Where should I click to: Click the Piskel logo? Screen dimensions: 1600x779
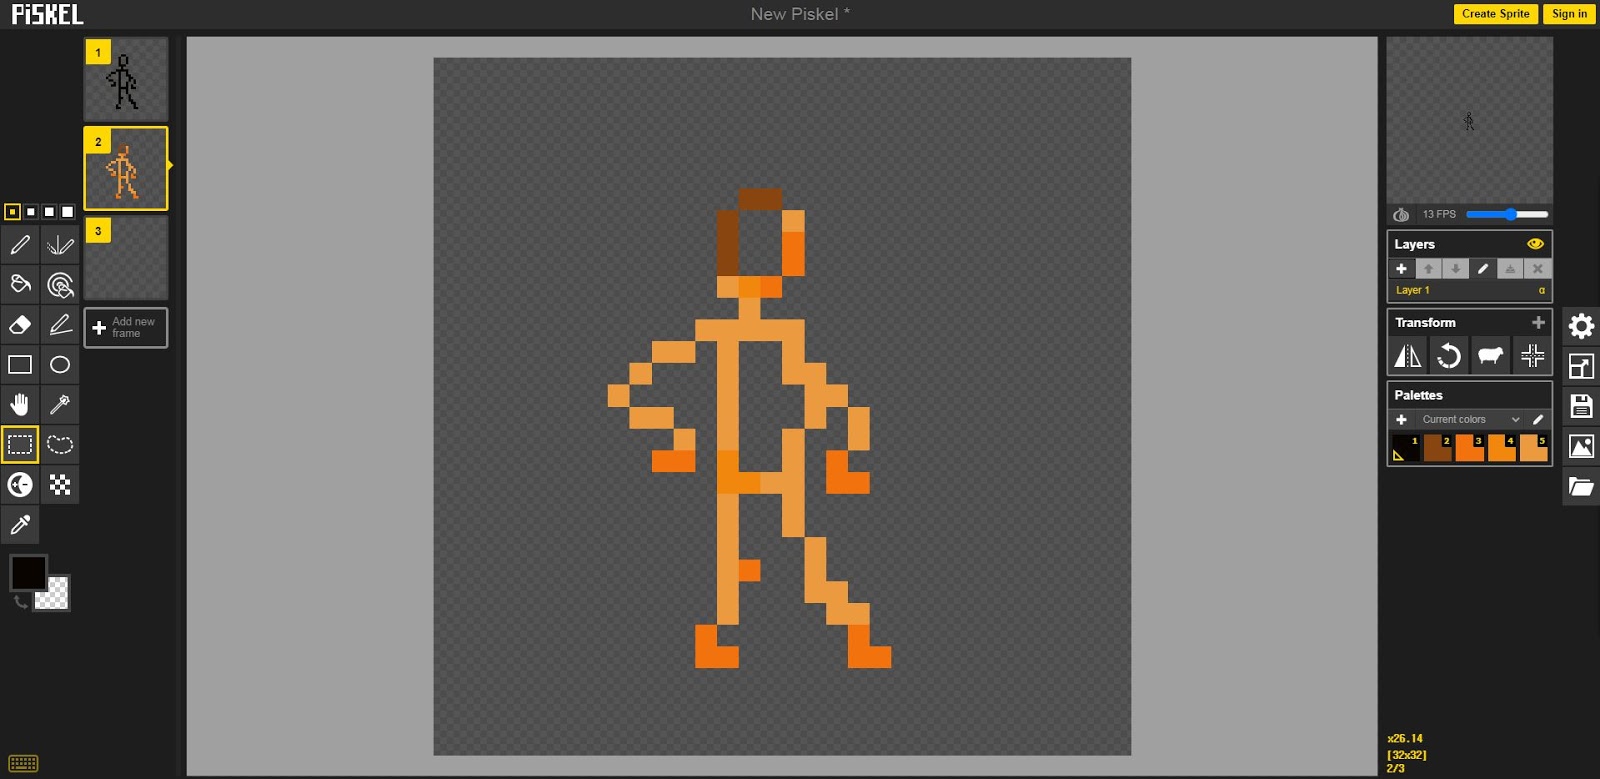pyautogui.click(x=47, y=15)
